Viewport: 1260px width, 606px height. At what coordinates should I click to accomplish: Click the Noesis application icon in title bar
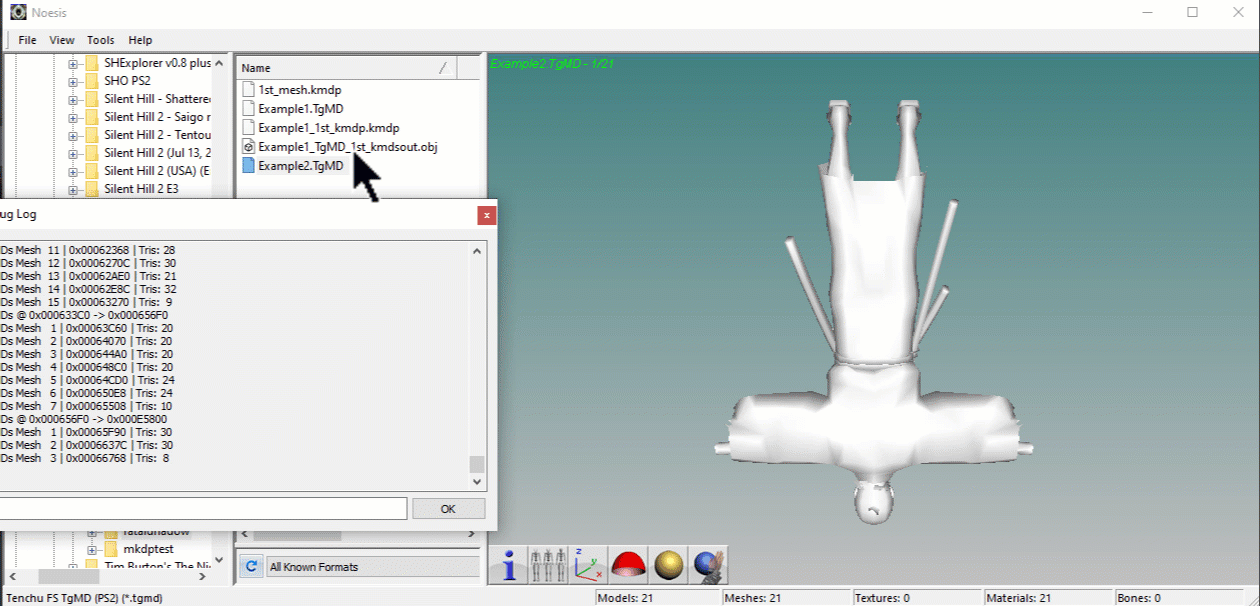(18, 12)
